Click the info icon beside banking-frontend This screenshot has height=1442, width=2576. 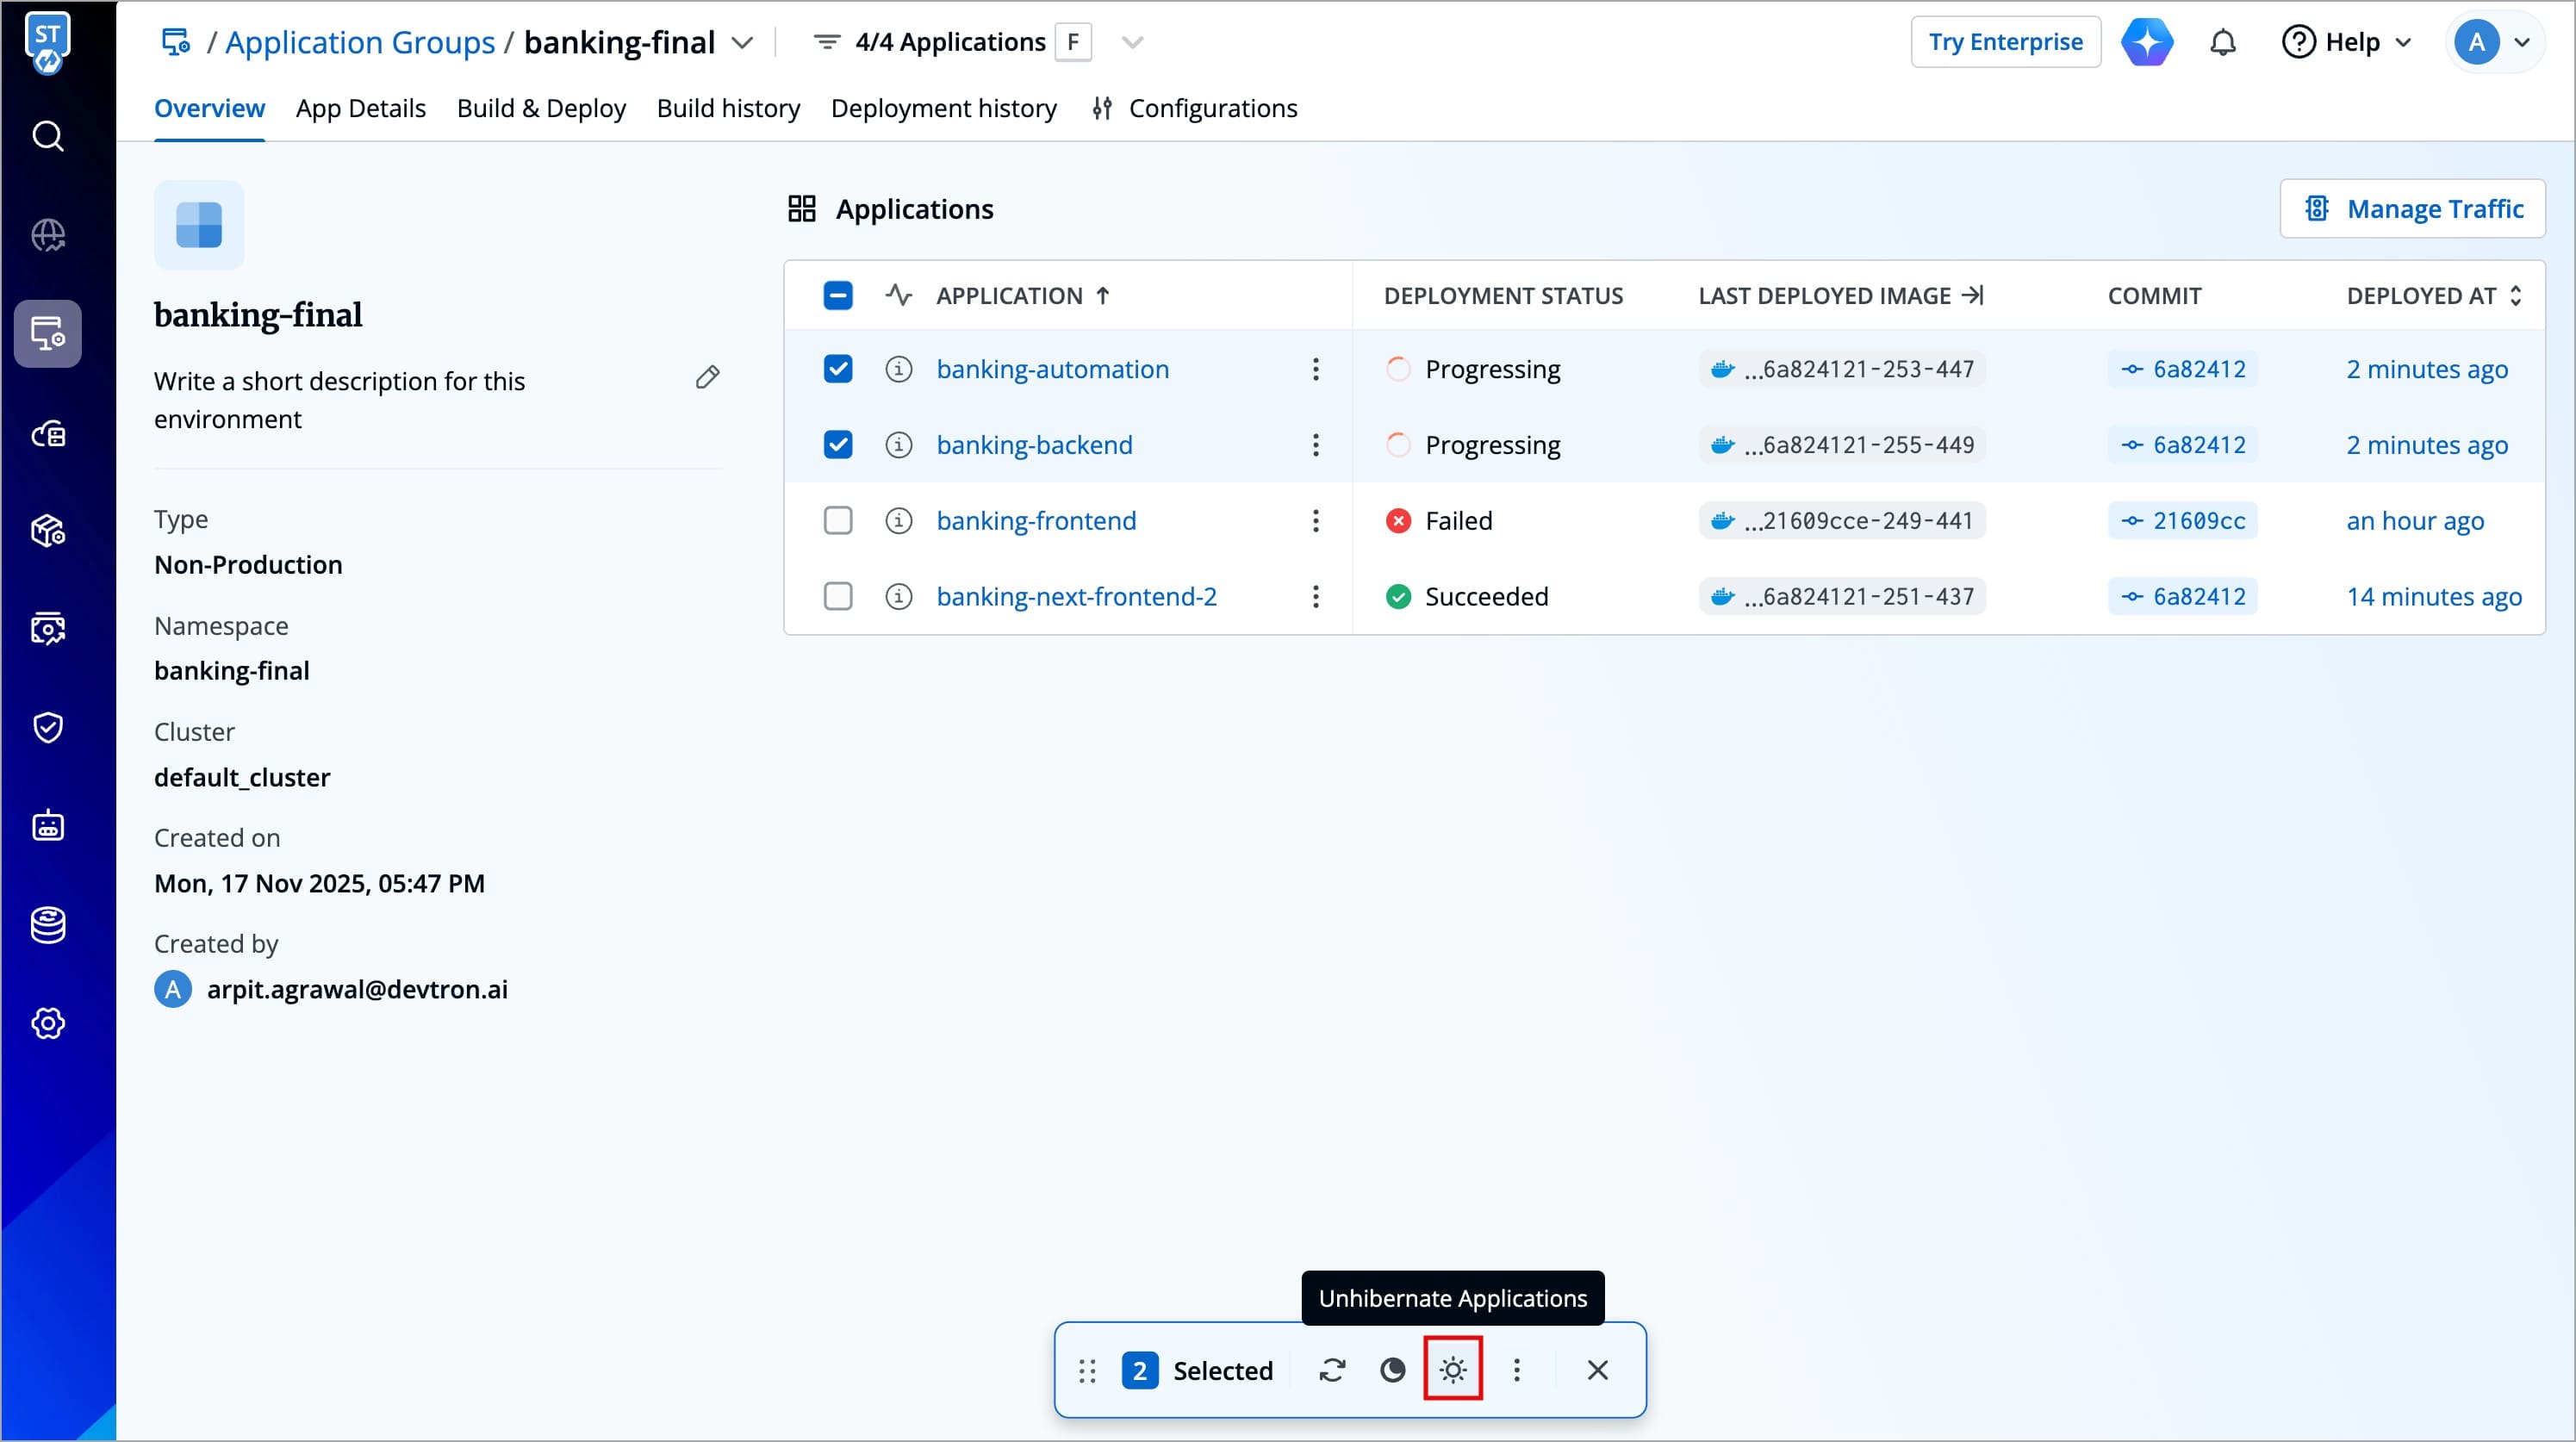click(898, 520)
